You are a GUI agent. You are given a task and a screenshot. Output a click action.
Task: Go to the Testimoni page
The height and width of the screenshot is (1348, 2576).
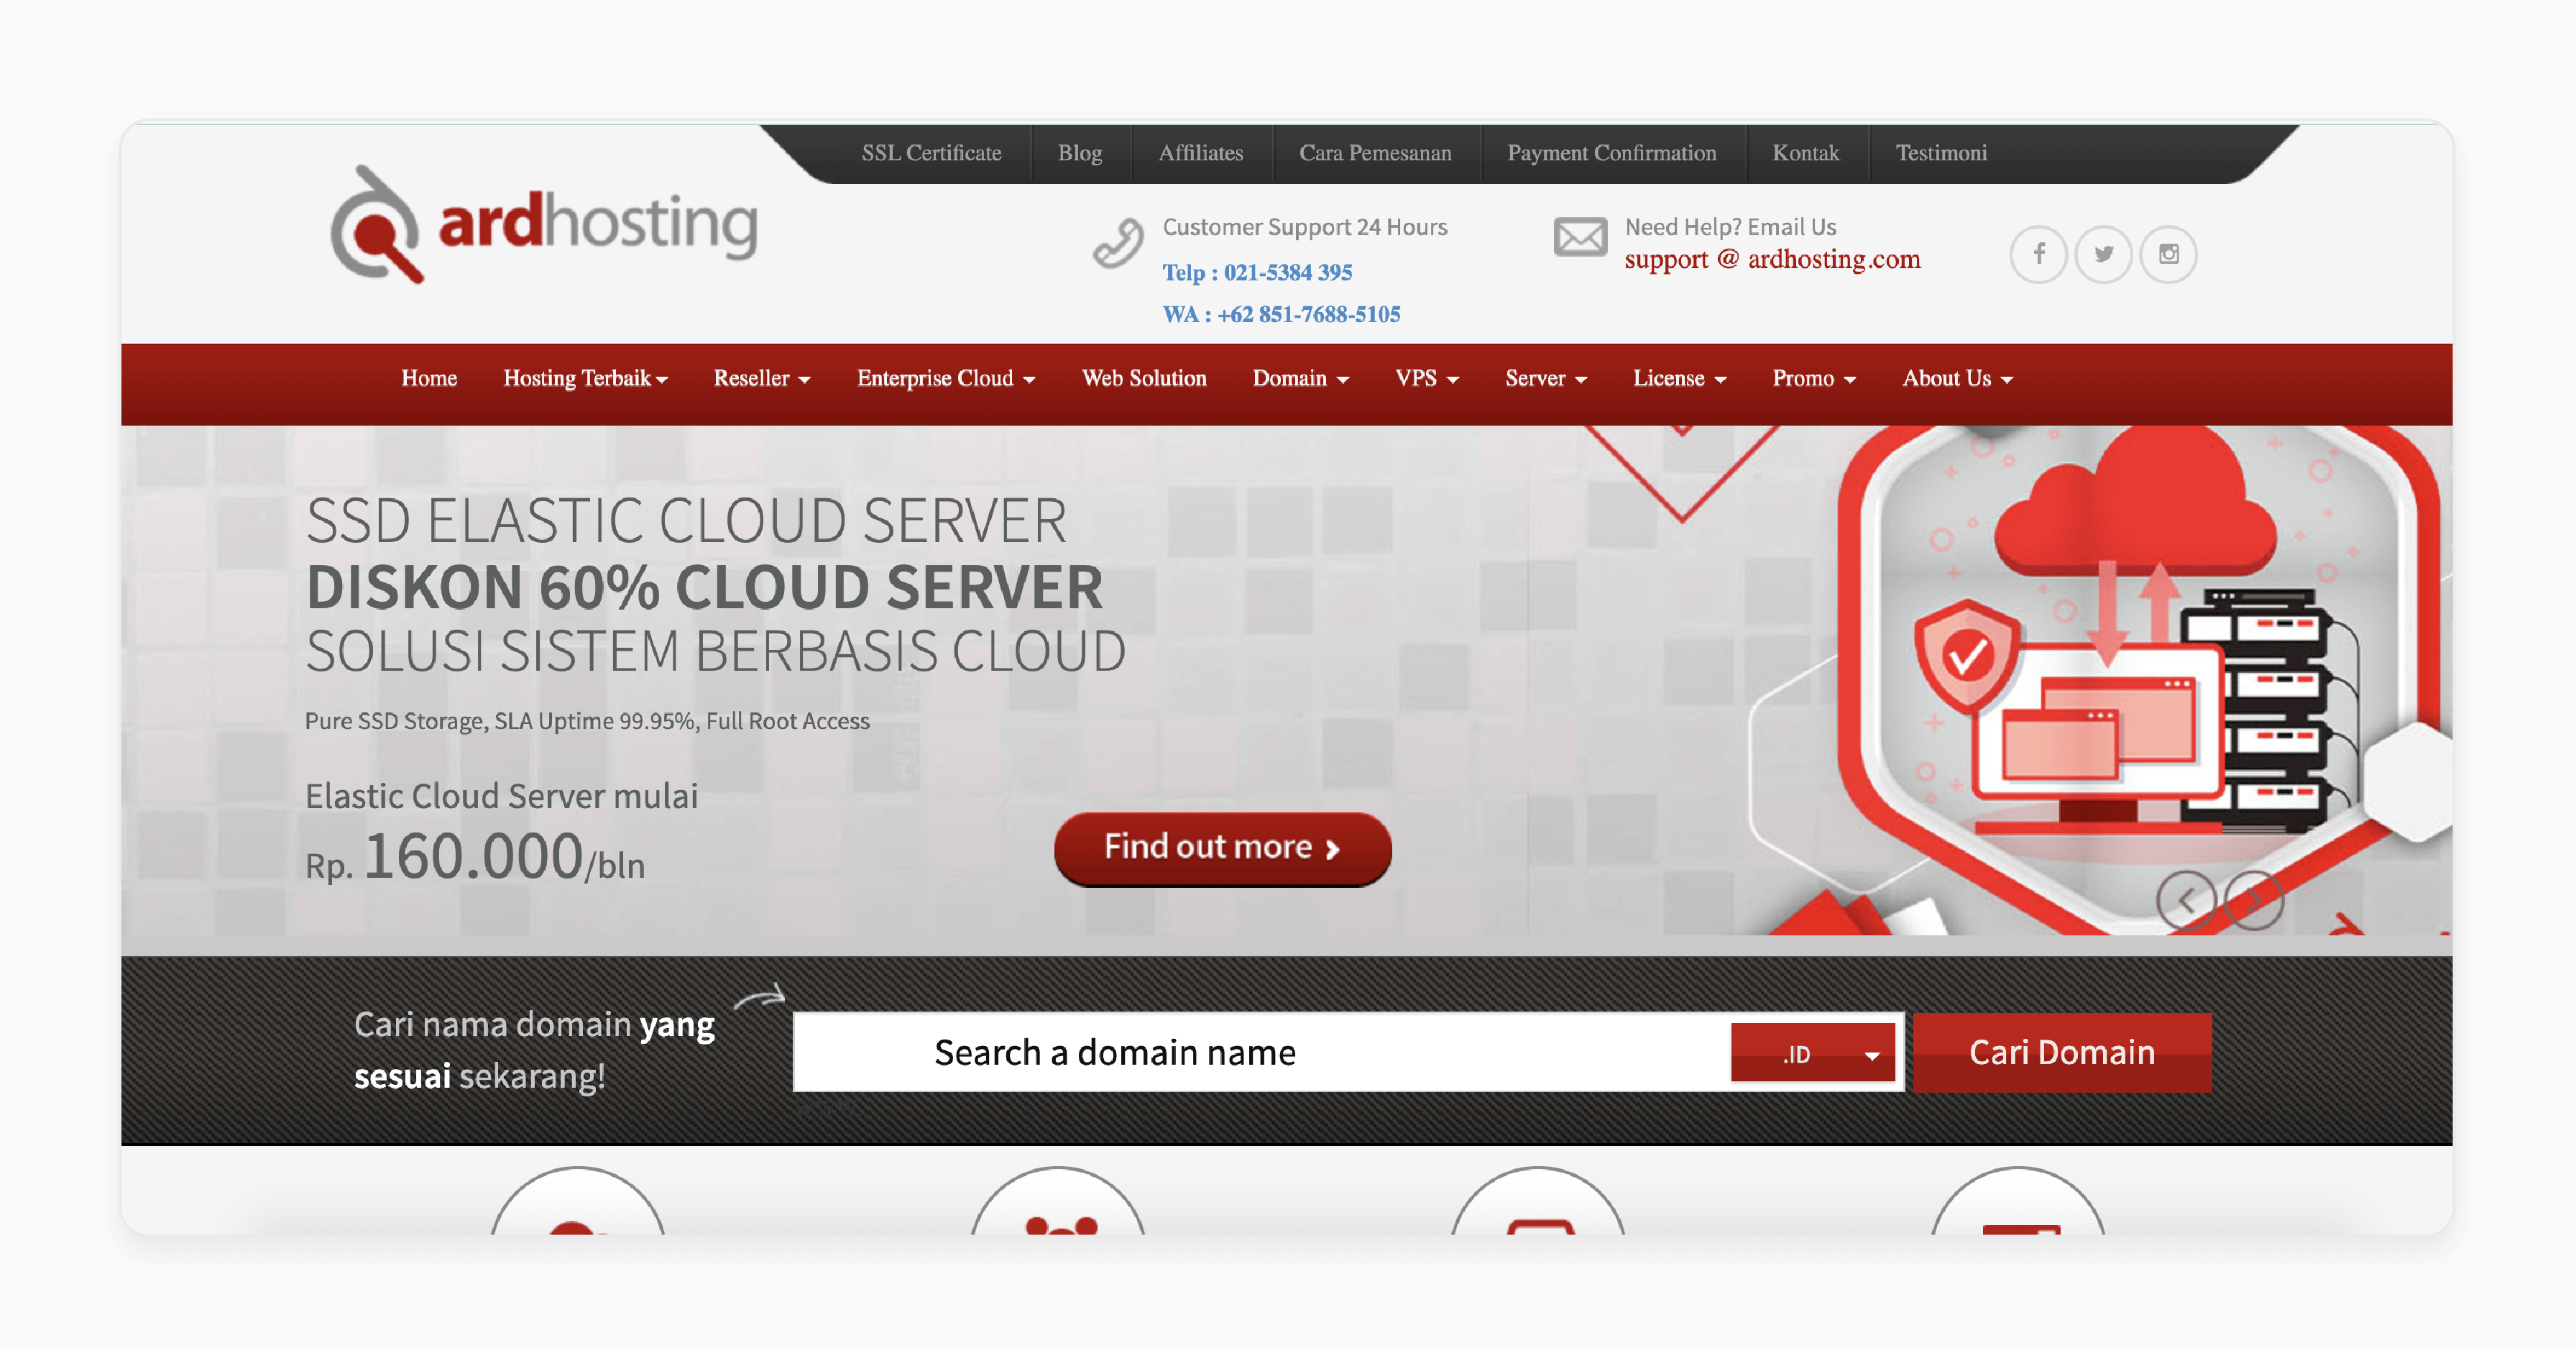1941,153
